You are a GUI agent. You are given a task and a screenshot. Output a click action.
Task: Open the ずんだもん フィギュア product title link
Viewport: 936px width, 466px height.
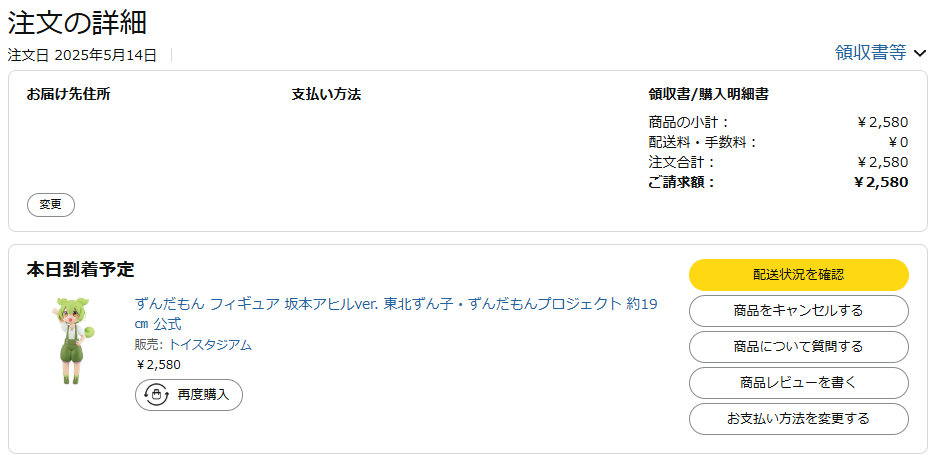(396, 314)
